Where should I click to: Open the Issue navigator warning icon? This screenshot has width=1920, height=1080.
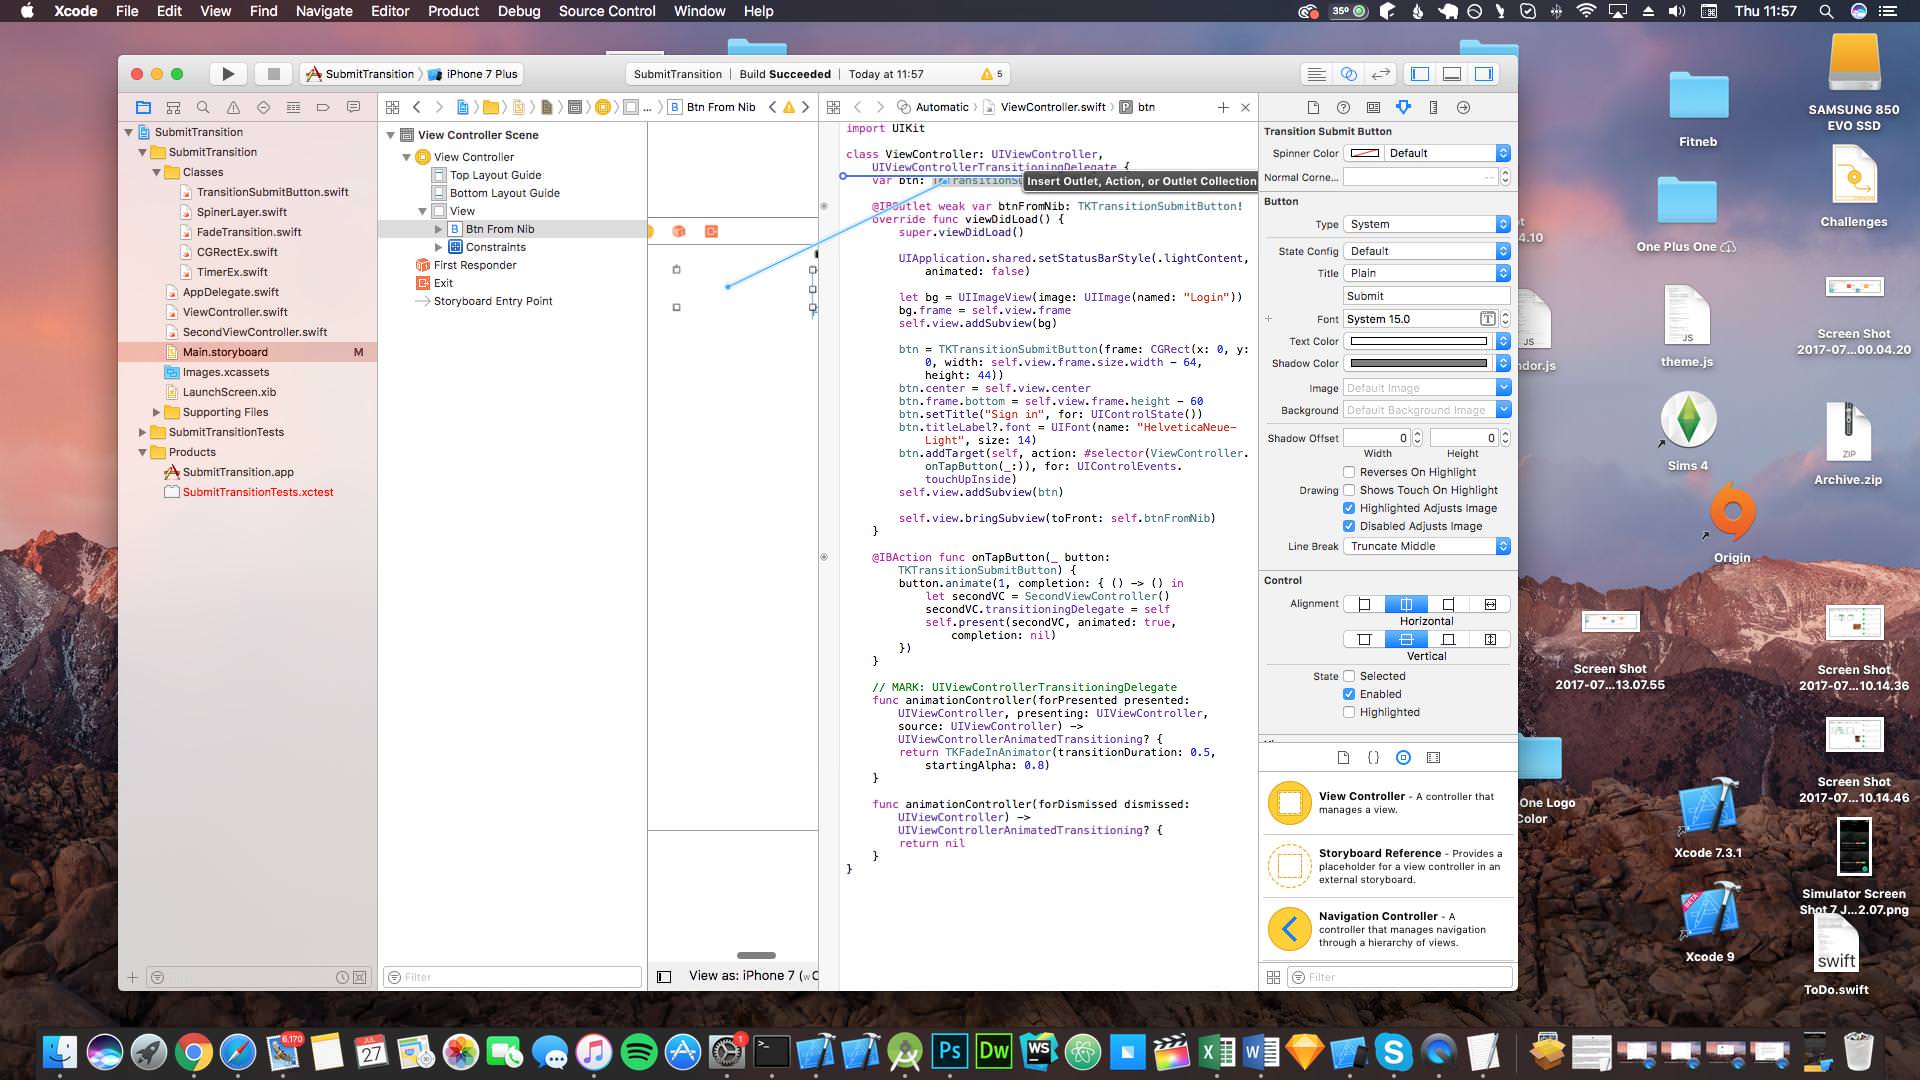(233, 107)
